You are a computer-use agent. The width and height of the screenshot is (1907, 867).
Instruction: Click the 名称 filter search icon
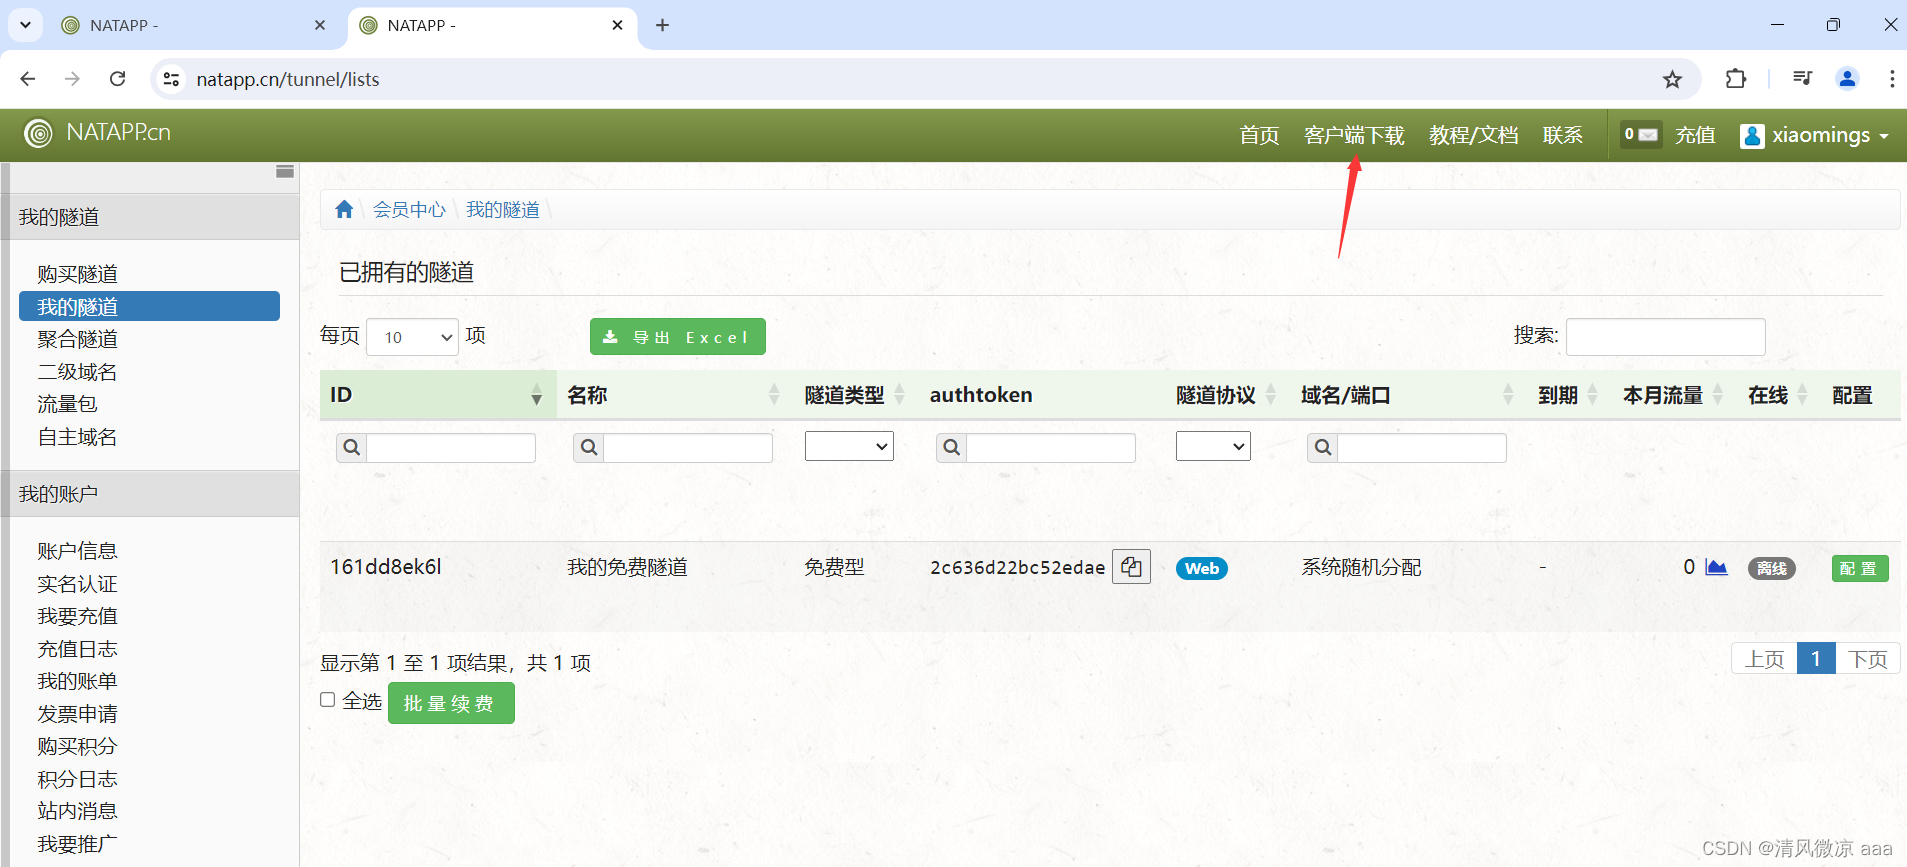pos(589,448)
